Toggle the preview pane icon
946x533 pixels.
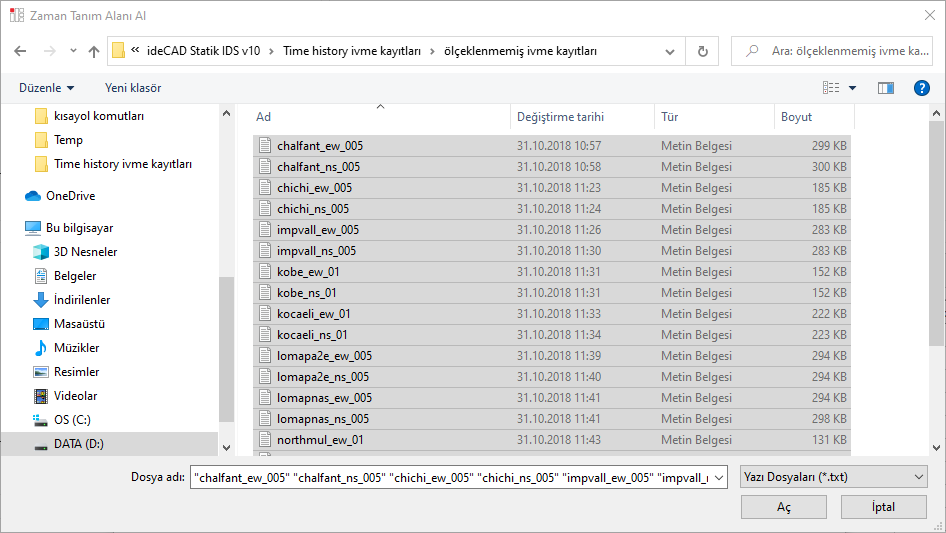885,88
